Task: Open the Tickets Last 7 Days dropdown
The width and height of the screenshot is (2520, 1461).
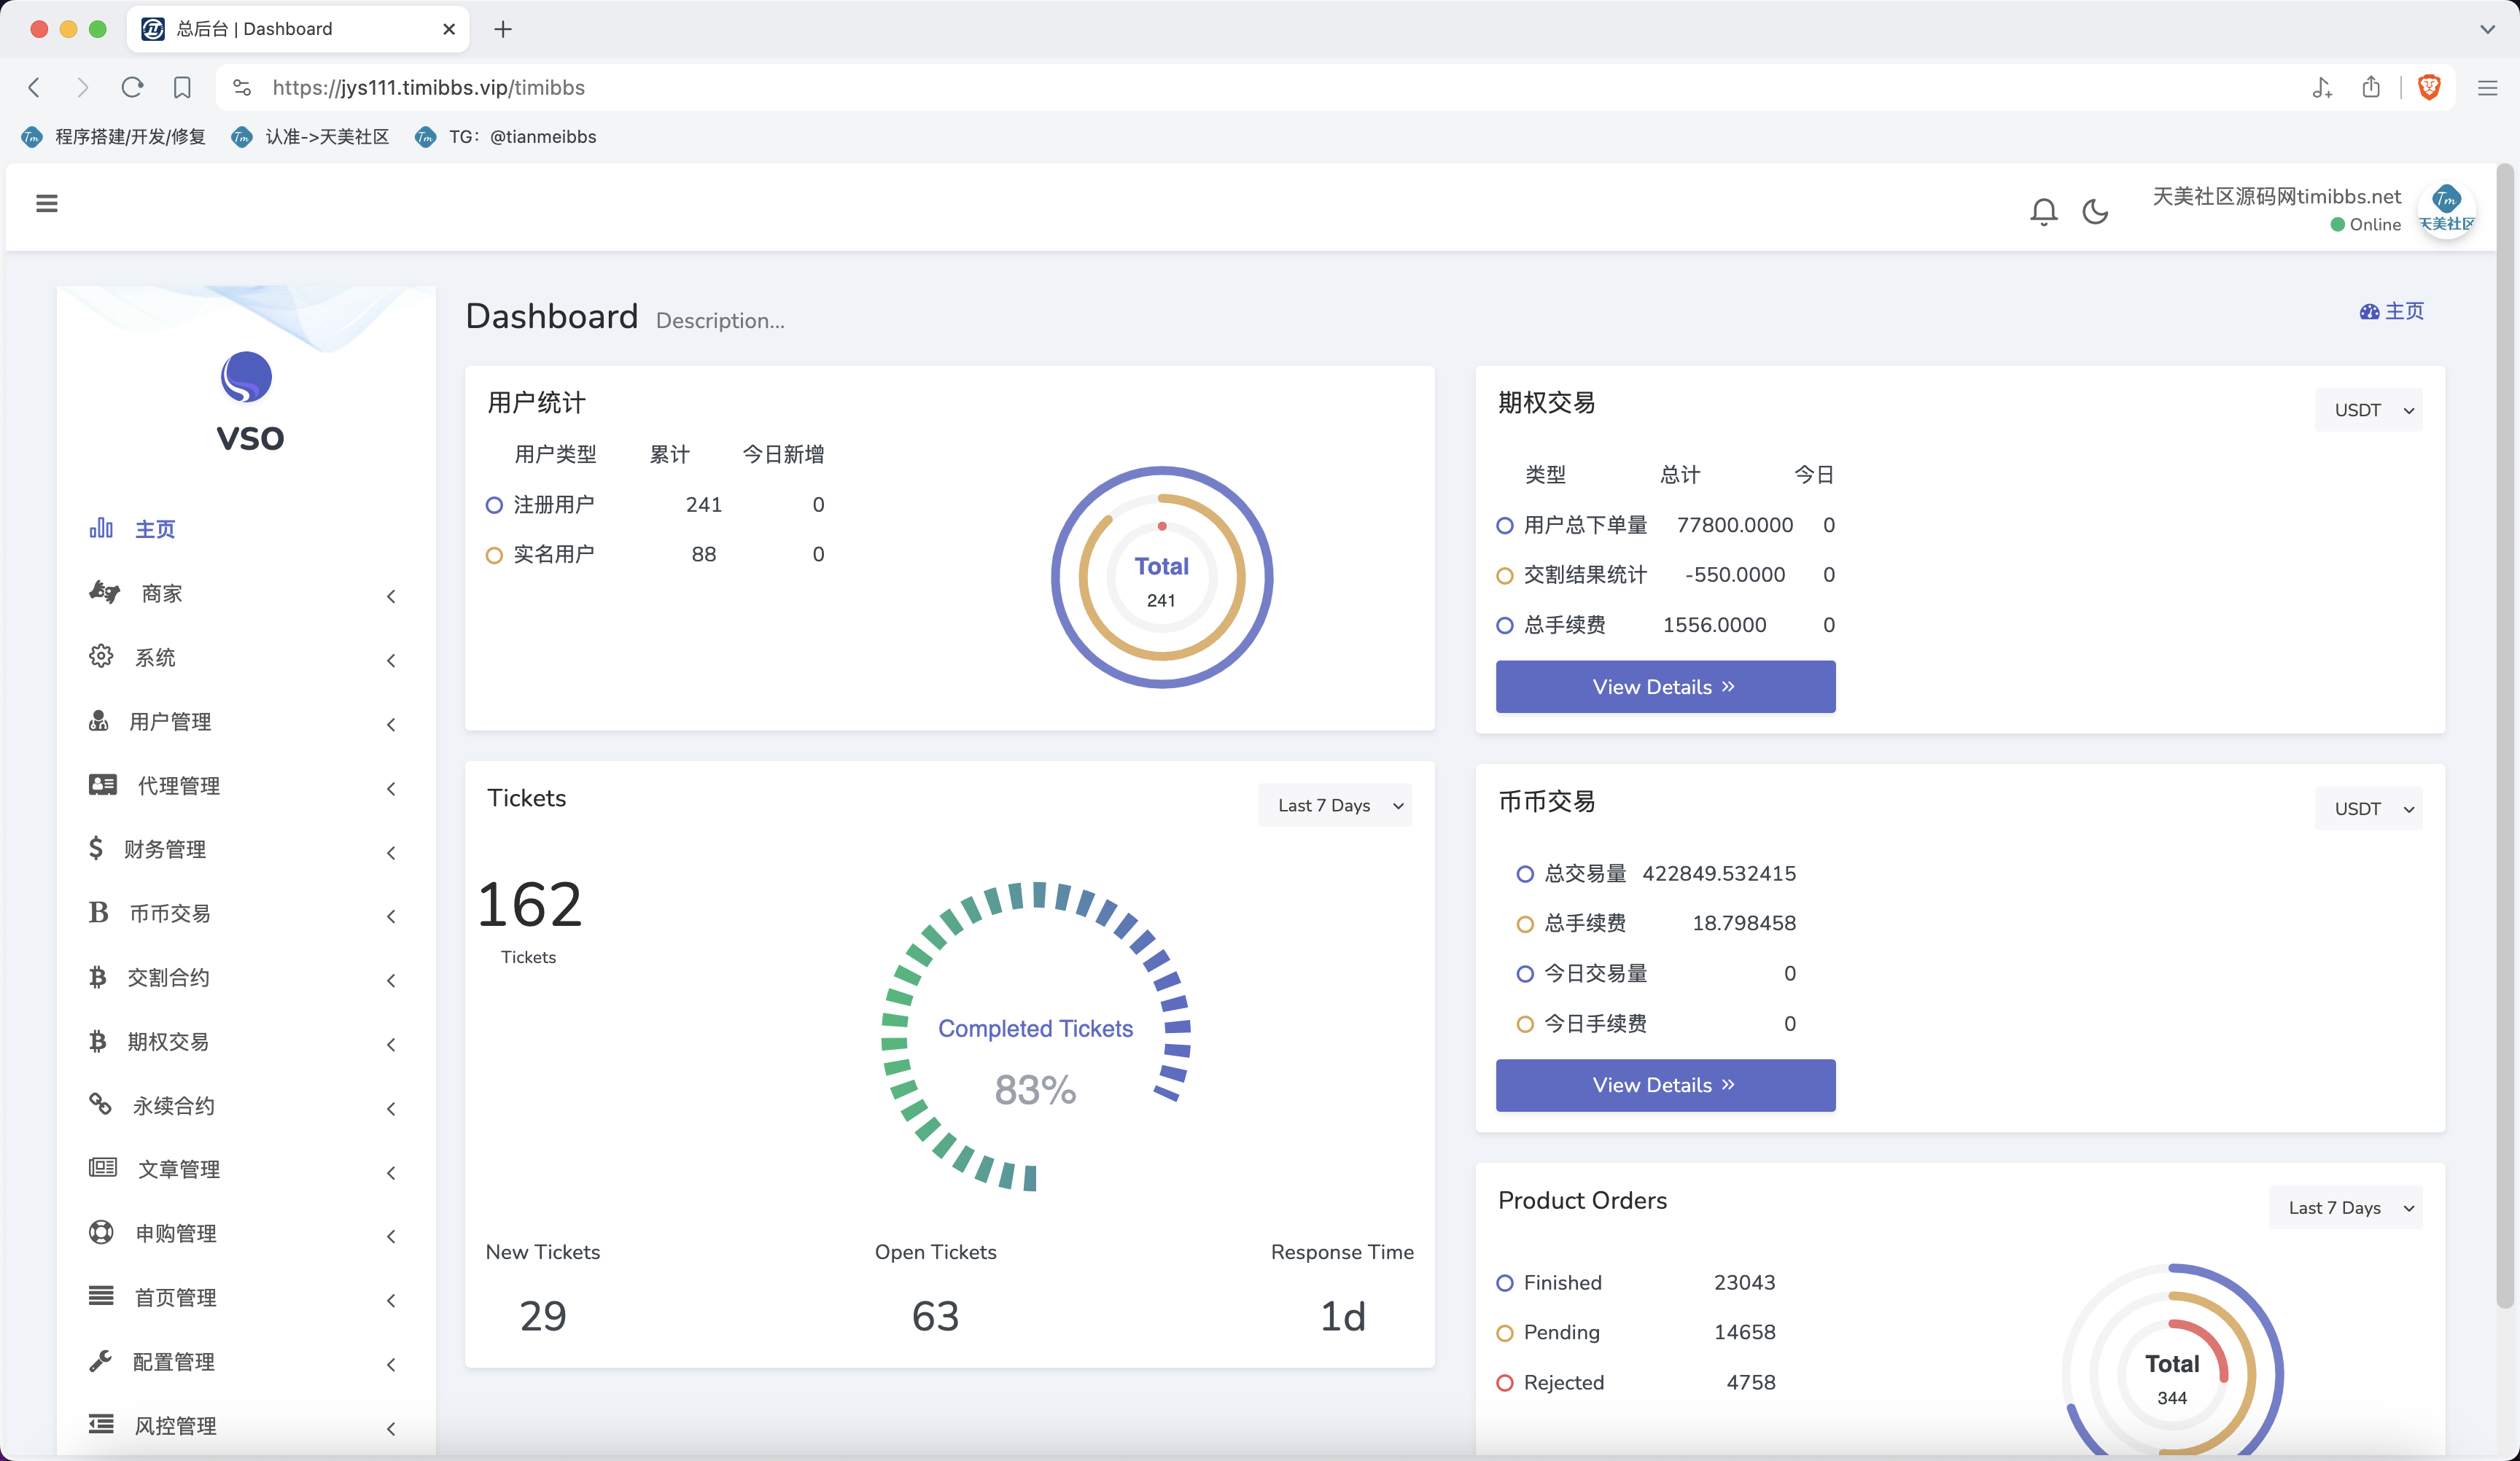Action: pyautogui.click(x=1334, y=806)
